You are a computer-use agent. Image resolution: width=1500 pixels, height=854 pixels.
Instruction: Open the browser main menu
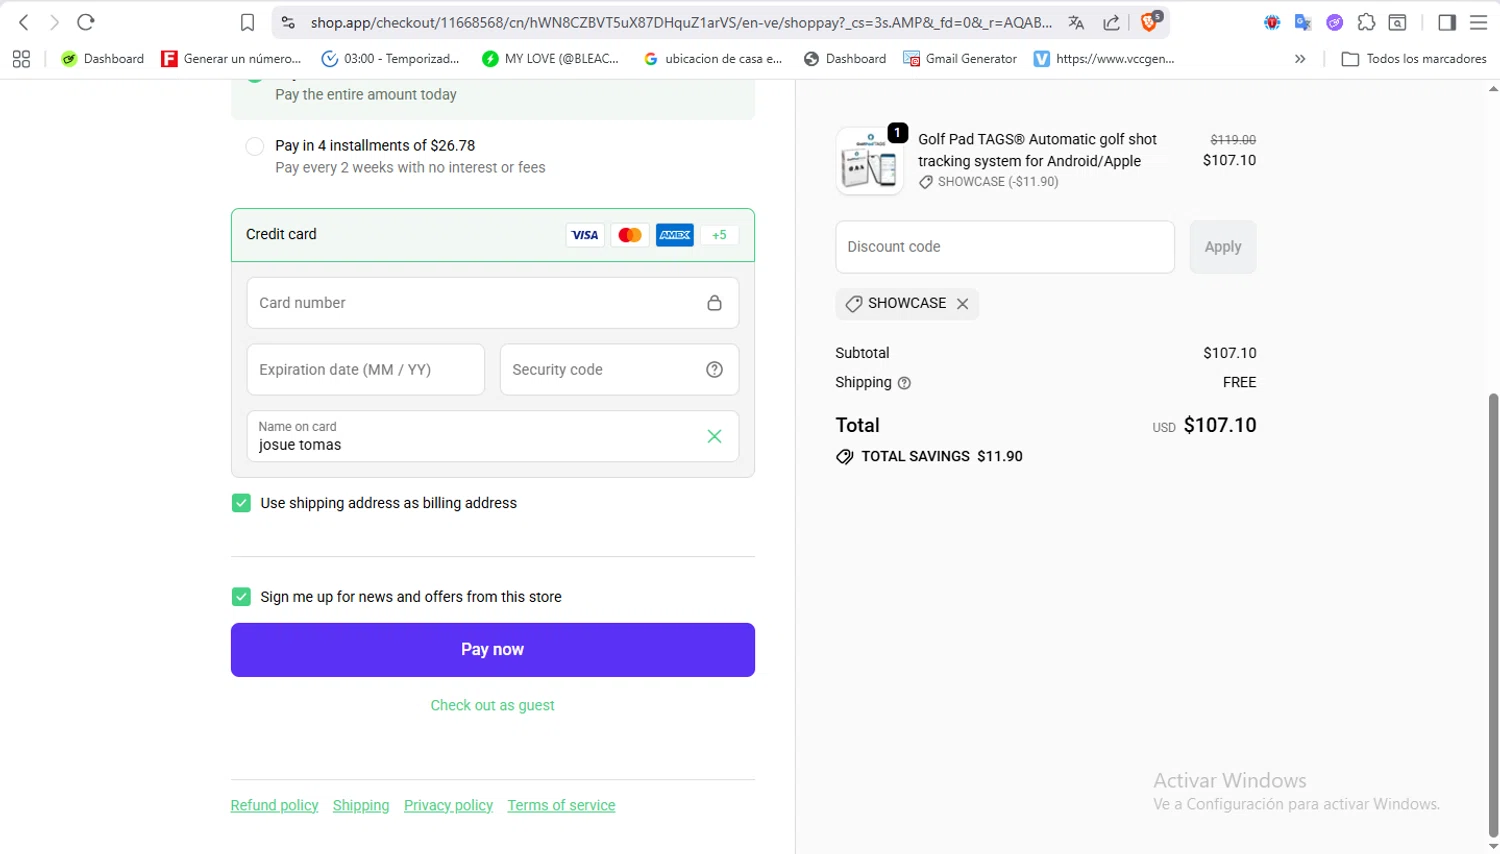point(1478,22)
